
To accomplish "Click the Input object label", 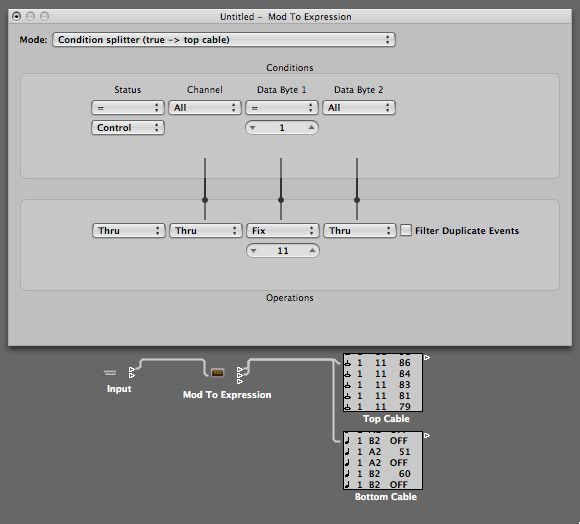I will click(x=119, y=389).
